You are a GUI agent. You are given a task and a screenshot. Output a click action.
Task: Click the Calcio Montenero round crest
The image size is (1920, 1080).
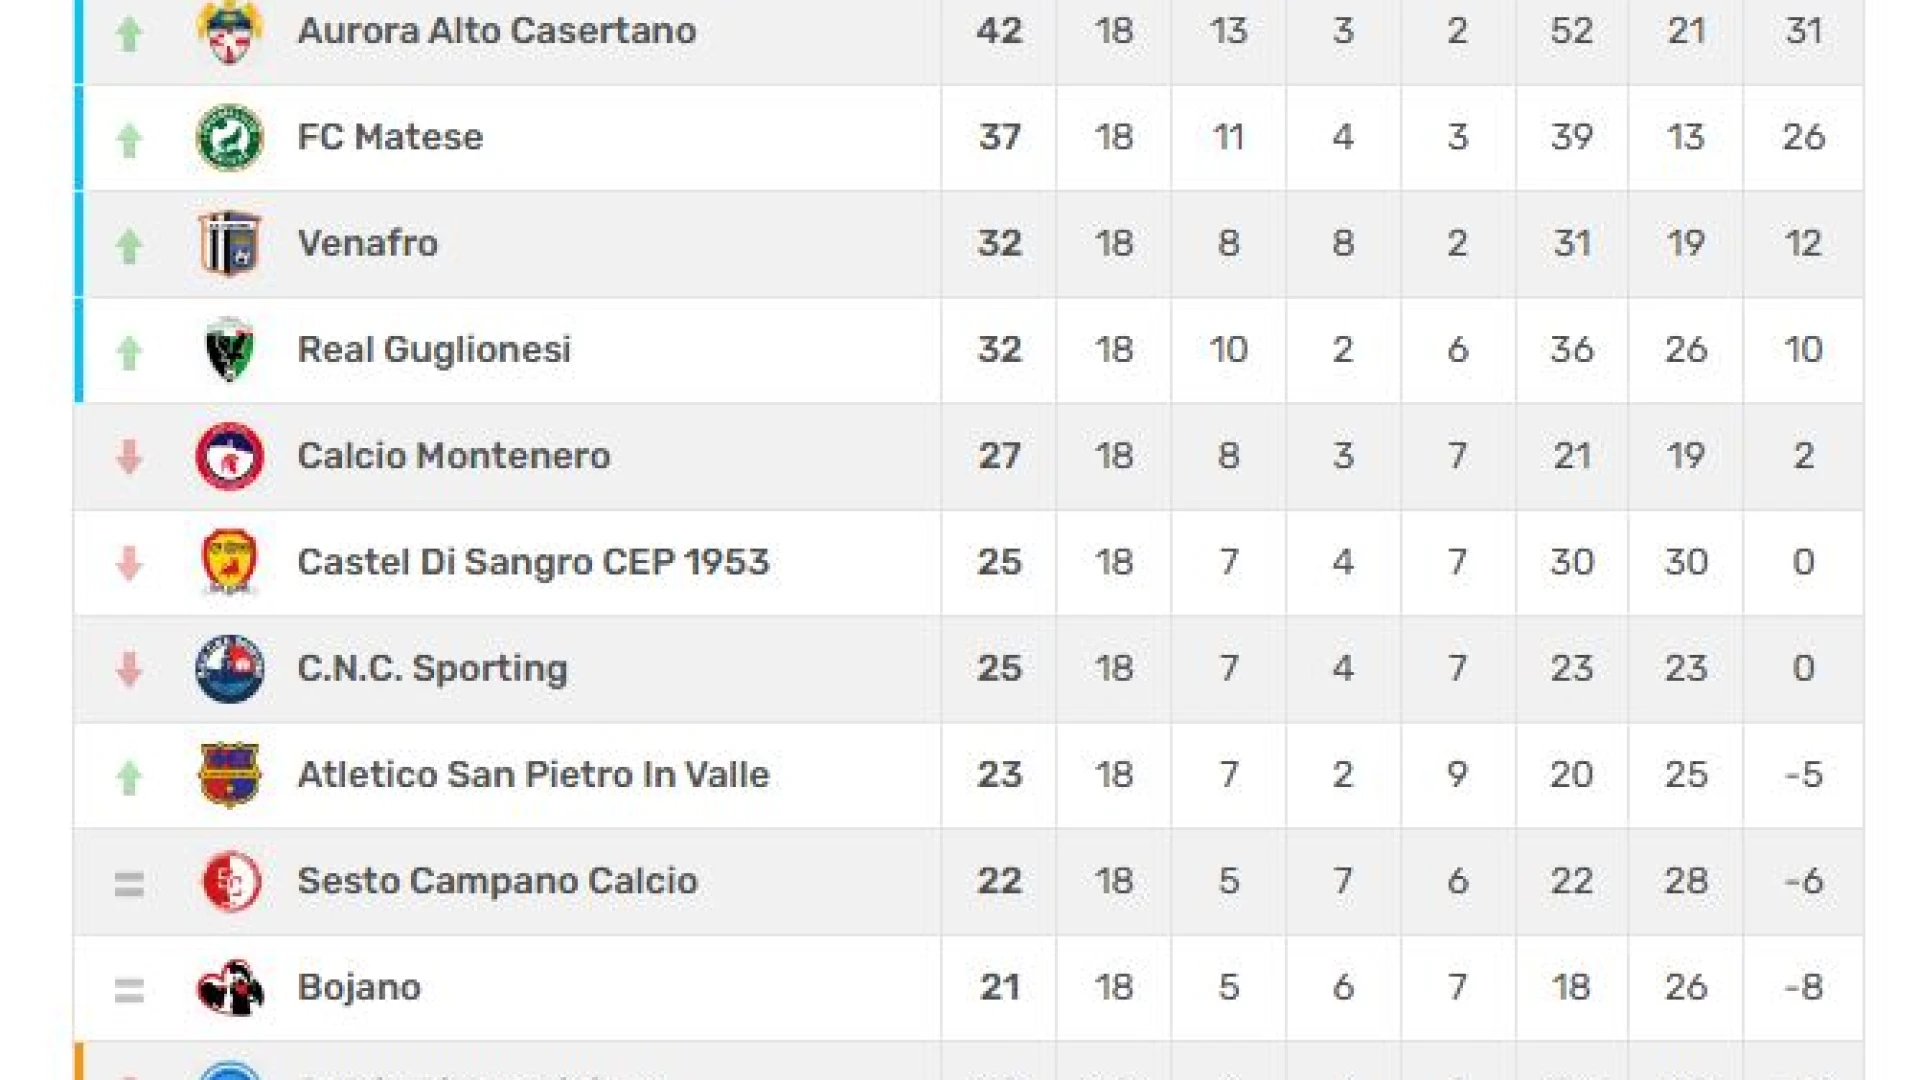tap(229, 456)
